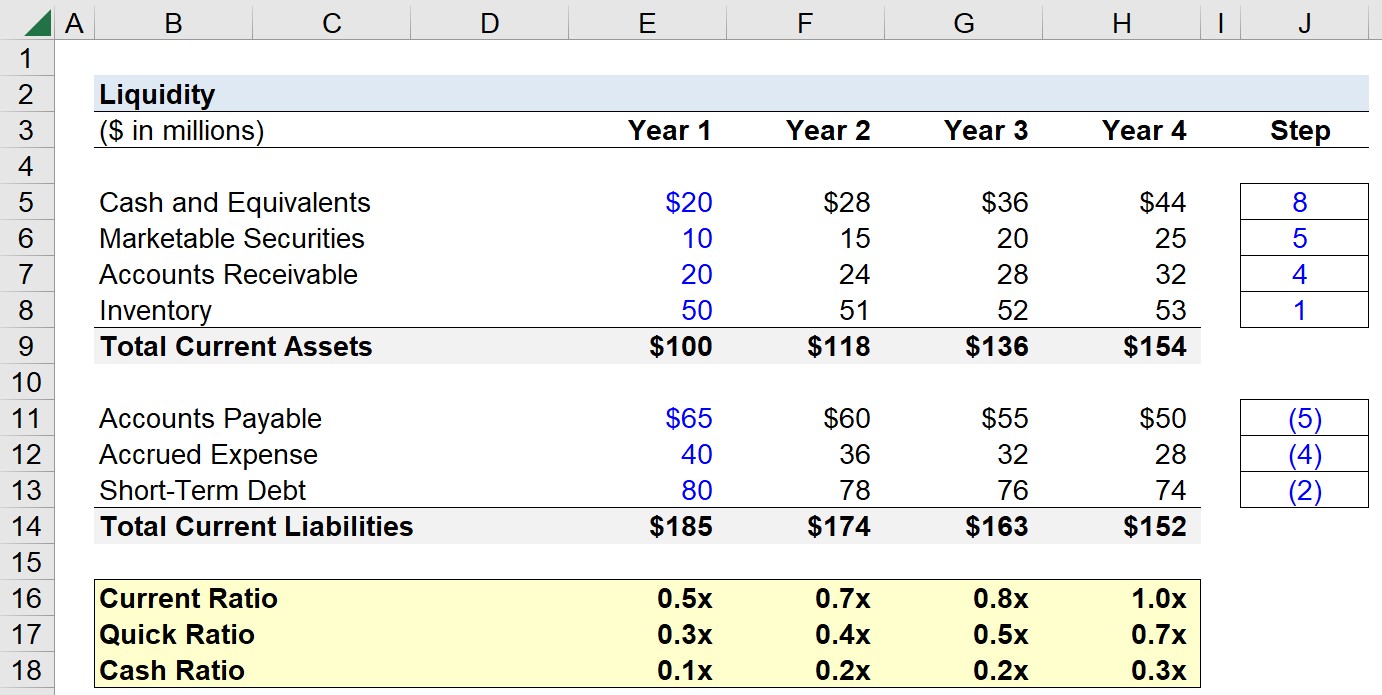Click the Cash and Equivalents label
The width and height of the screenshot is (1382, 695).
[234, 203]
